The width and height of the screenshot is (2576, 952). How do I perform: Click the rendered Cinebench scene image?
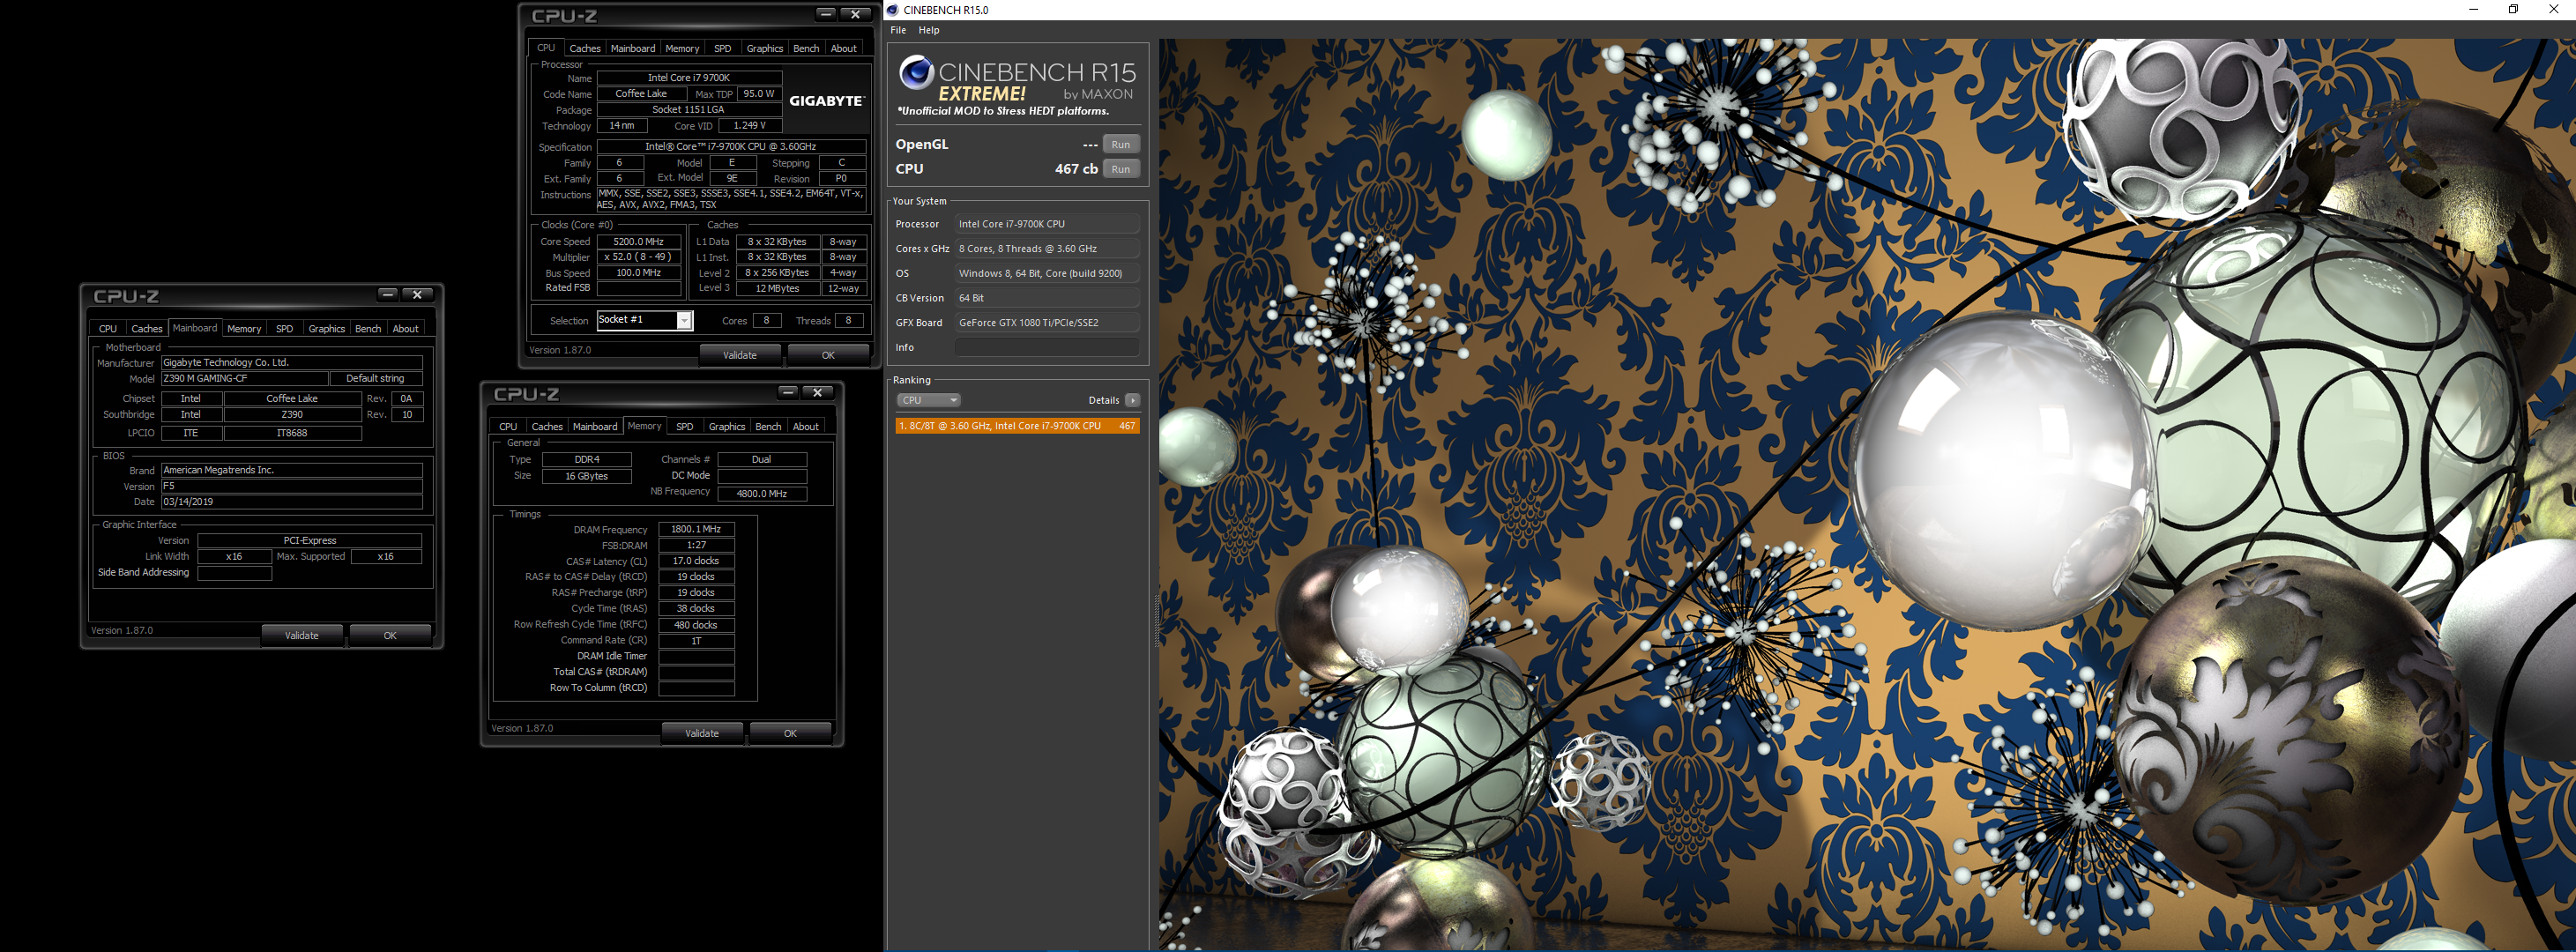[x=1866, y=494]
